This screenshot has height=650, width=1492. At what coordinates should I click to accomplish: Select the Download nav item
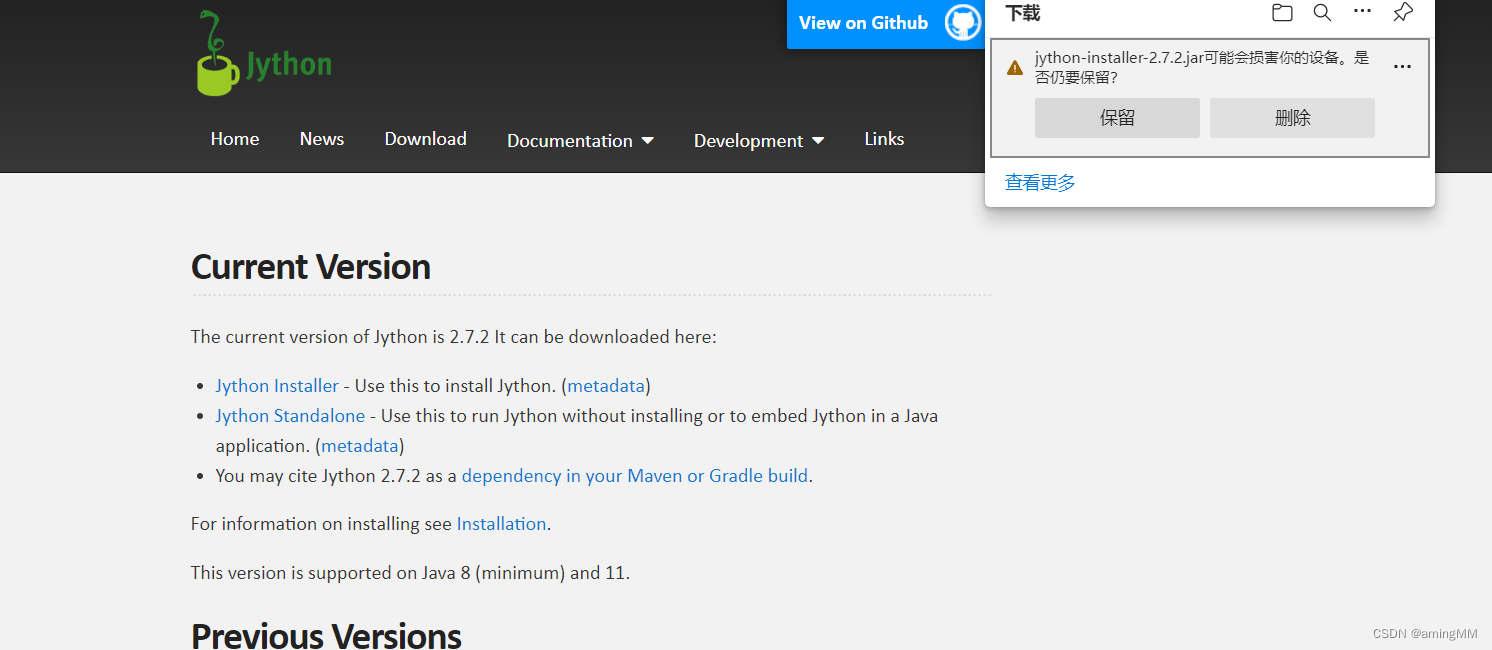[x=425, y=139]
